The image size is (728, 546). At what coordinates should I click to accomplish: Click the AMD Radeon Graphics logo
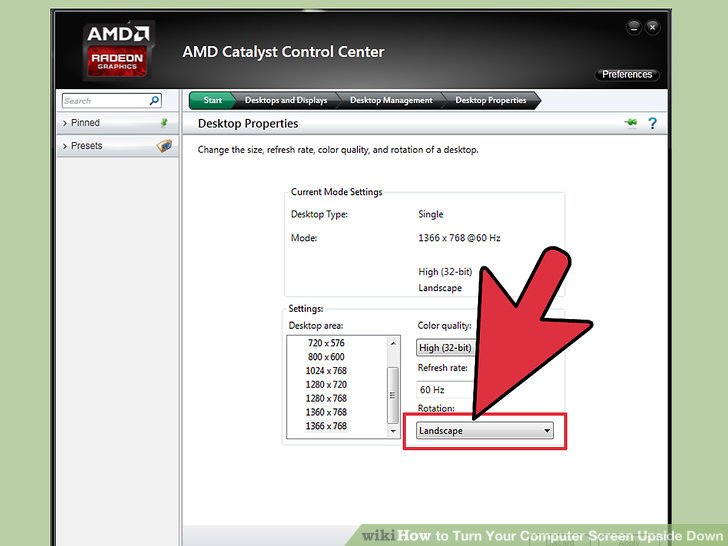coord(118,51)
